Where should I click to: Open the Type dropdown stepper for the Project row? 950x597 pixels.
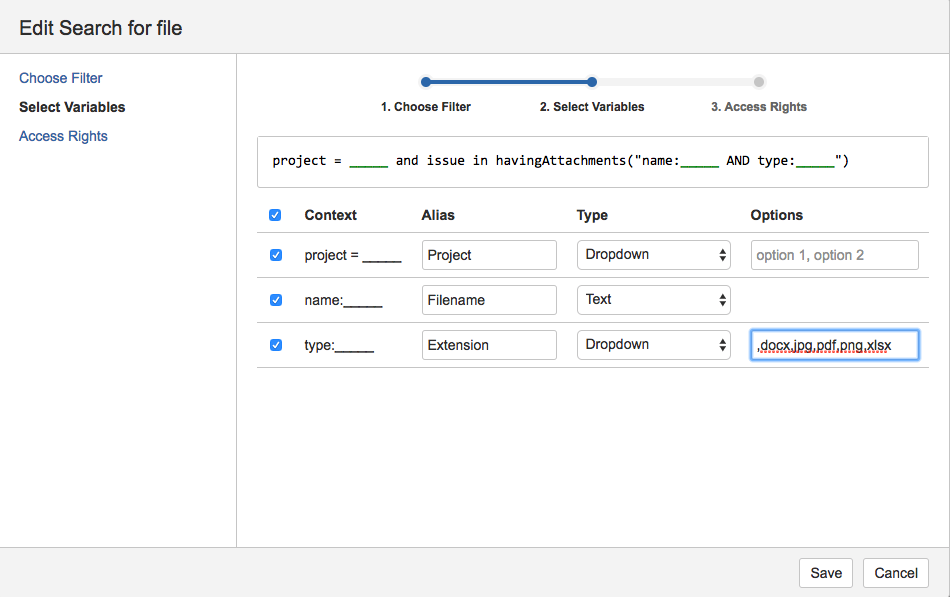click(721, 255)
